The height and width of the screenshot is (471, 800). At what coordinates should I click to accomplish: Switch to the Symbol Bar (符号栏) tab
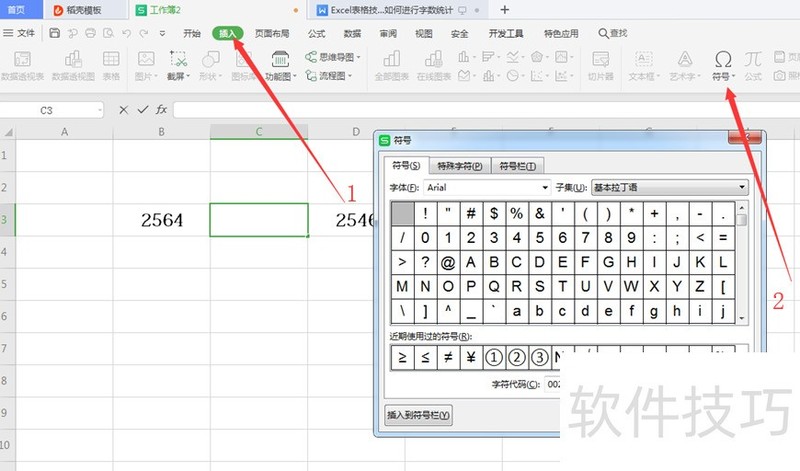tap(517, 166)
